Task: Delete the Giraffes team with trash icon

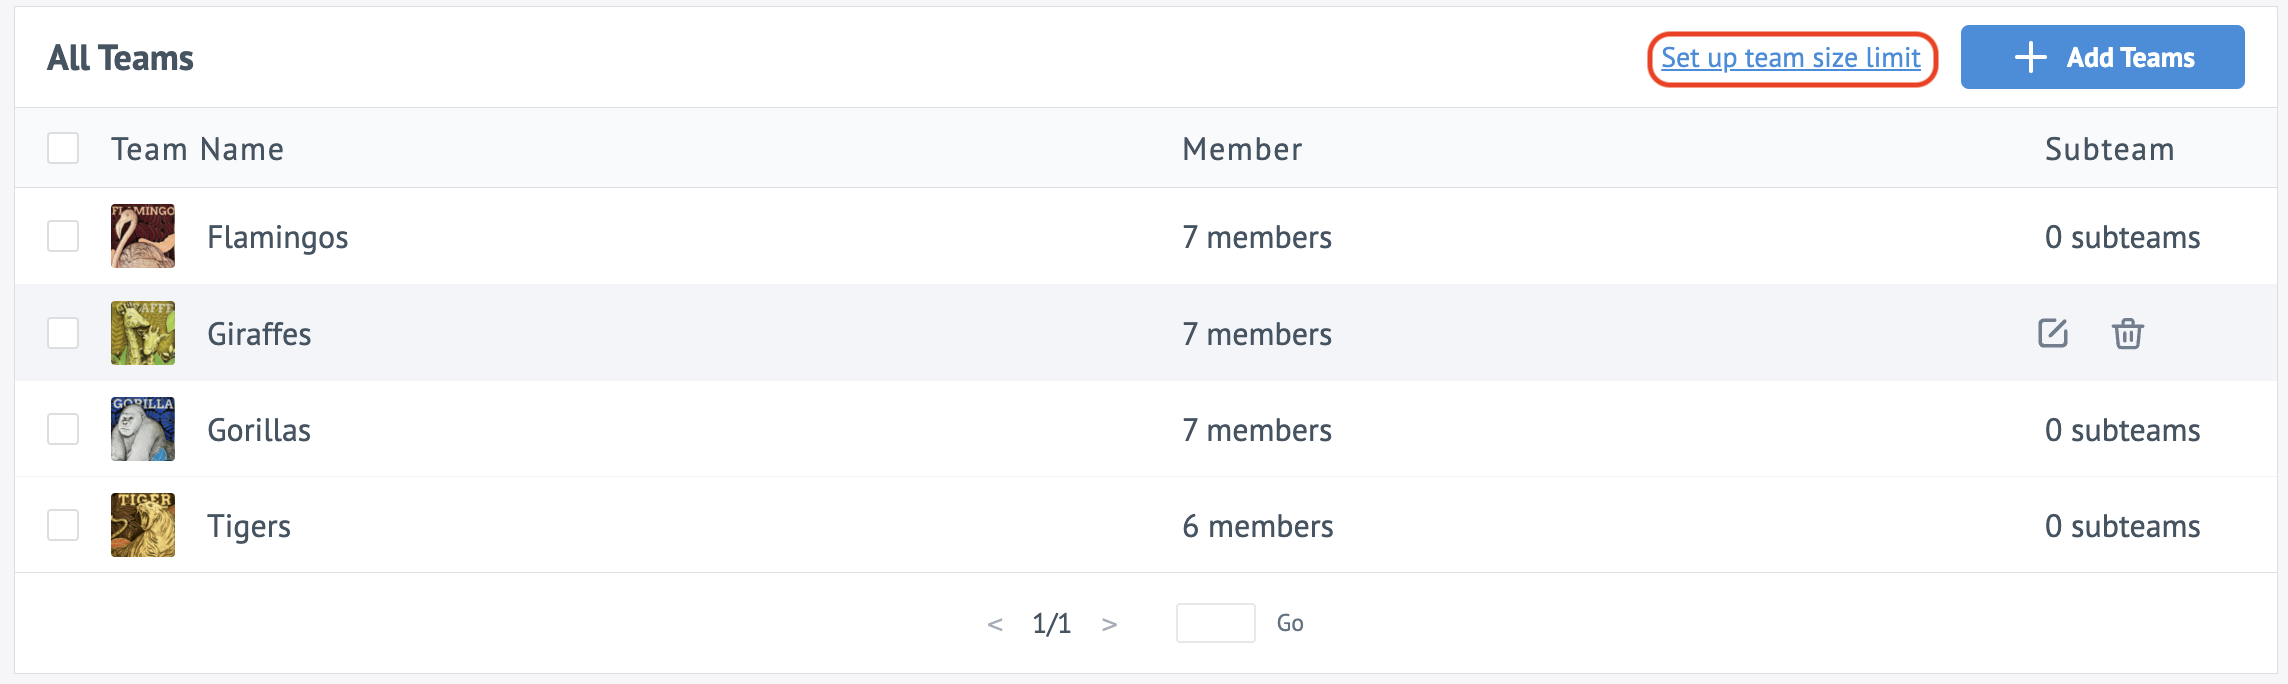Action: (2128, 333)
